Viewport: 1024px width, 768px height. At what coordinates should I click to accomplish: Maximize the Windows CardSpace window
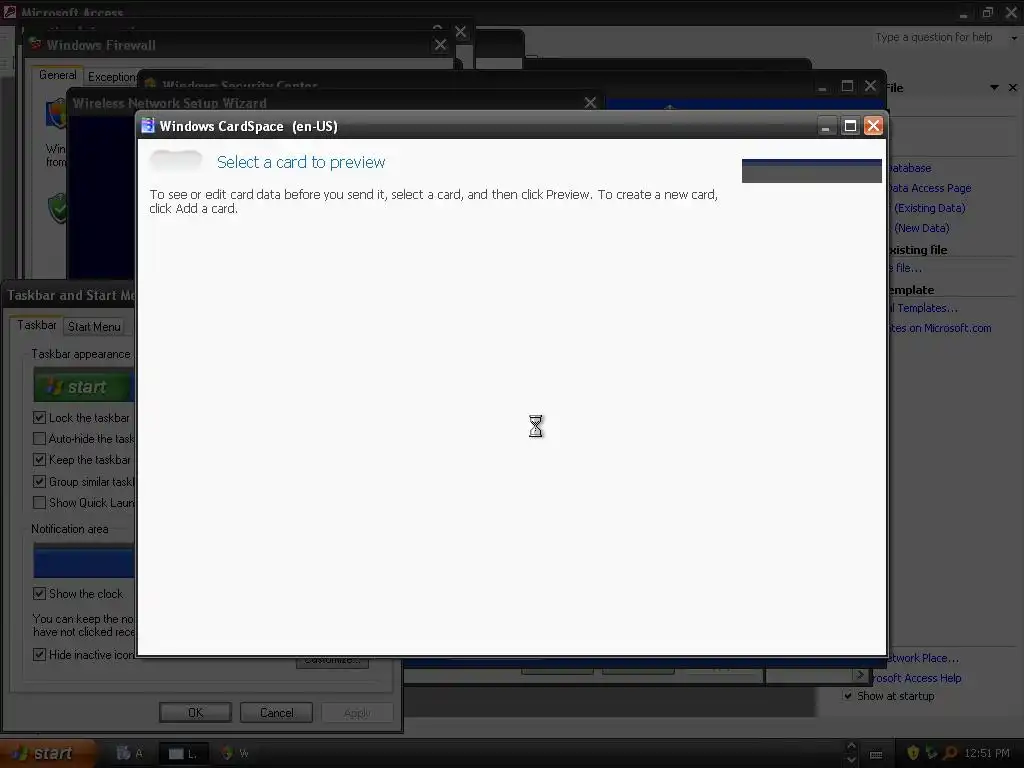point(850,126)
